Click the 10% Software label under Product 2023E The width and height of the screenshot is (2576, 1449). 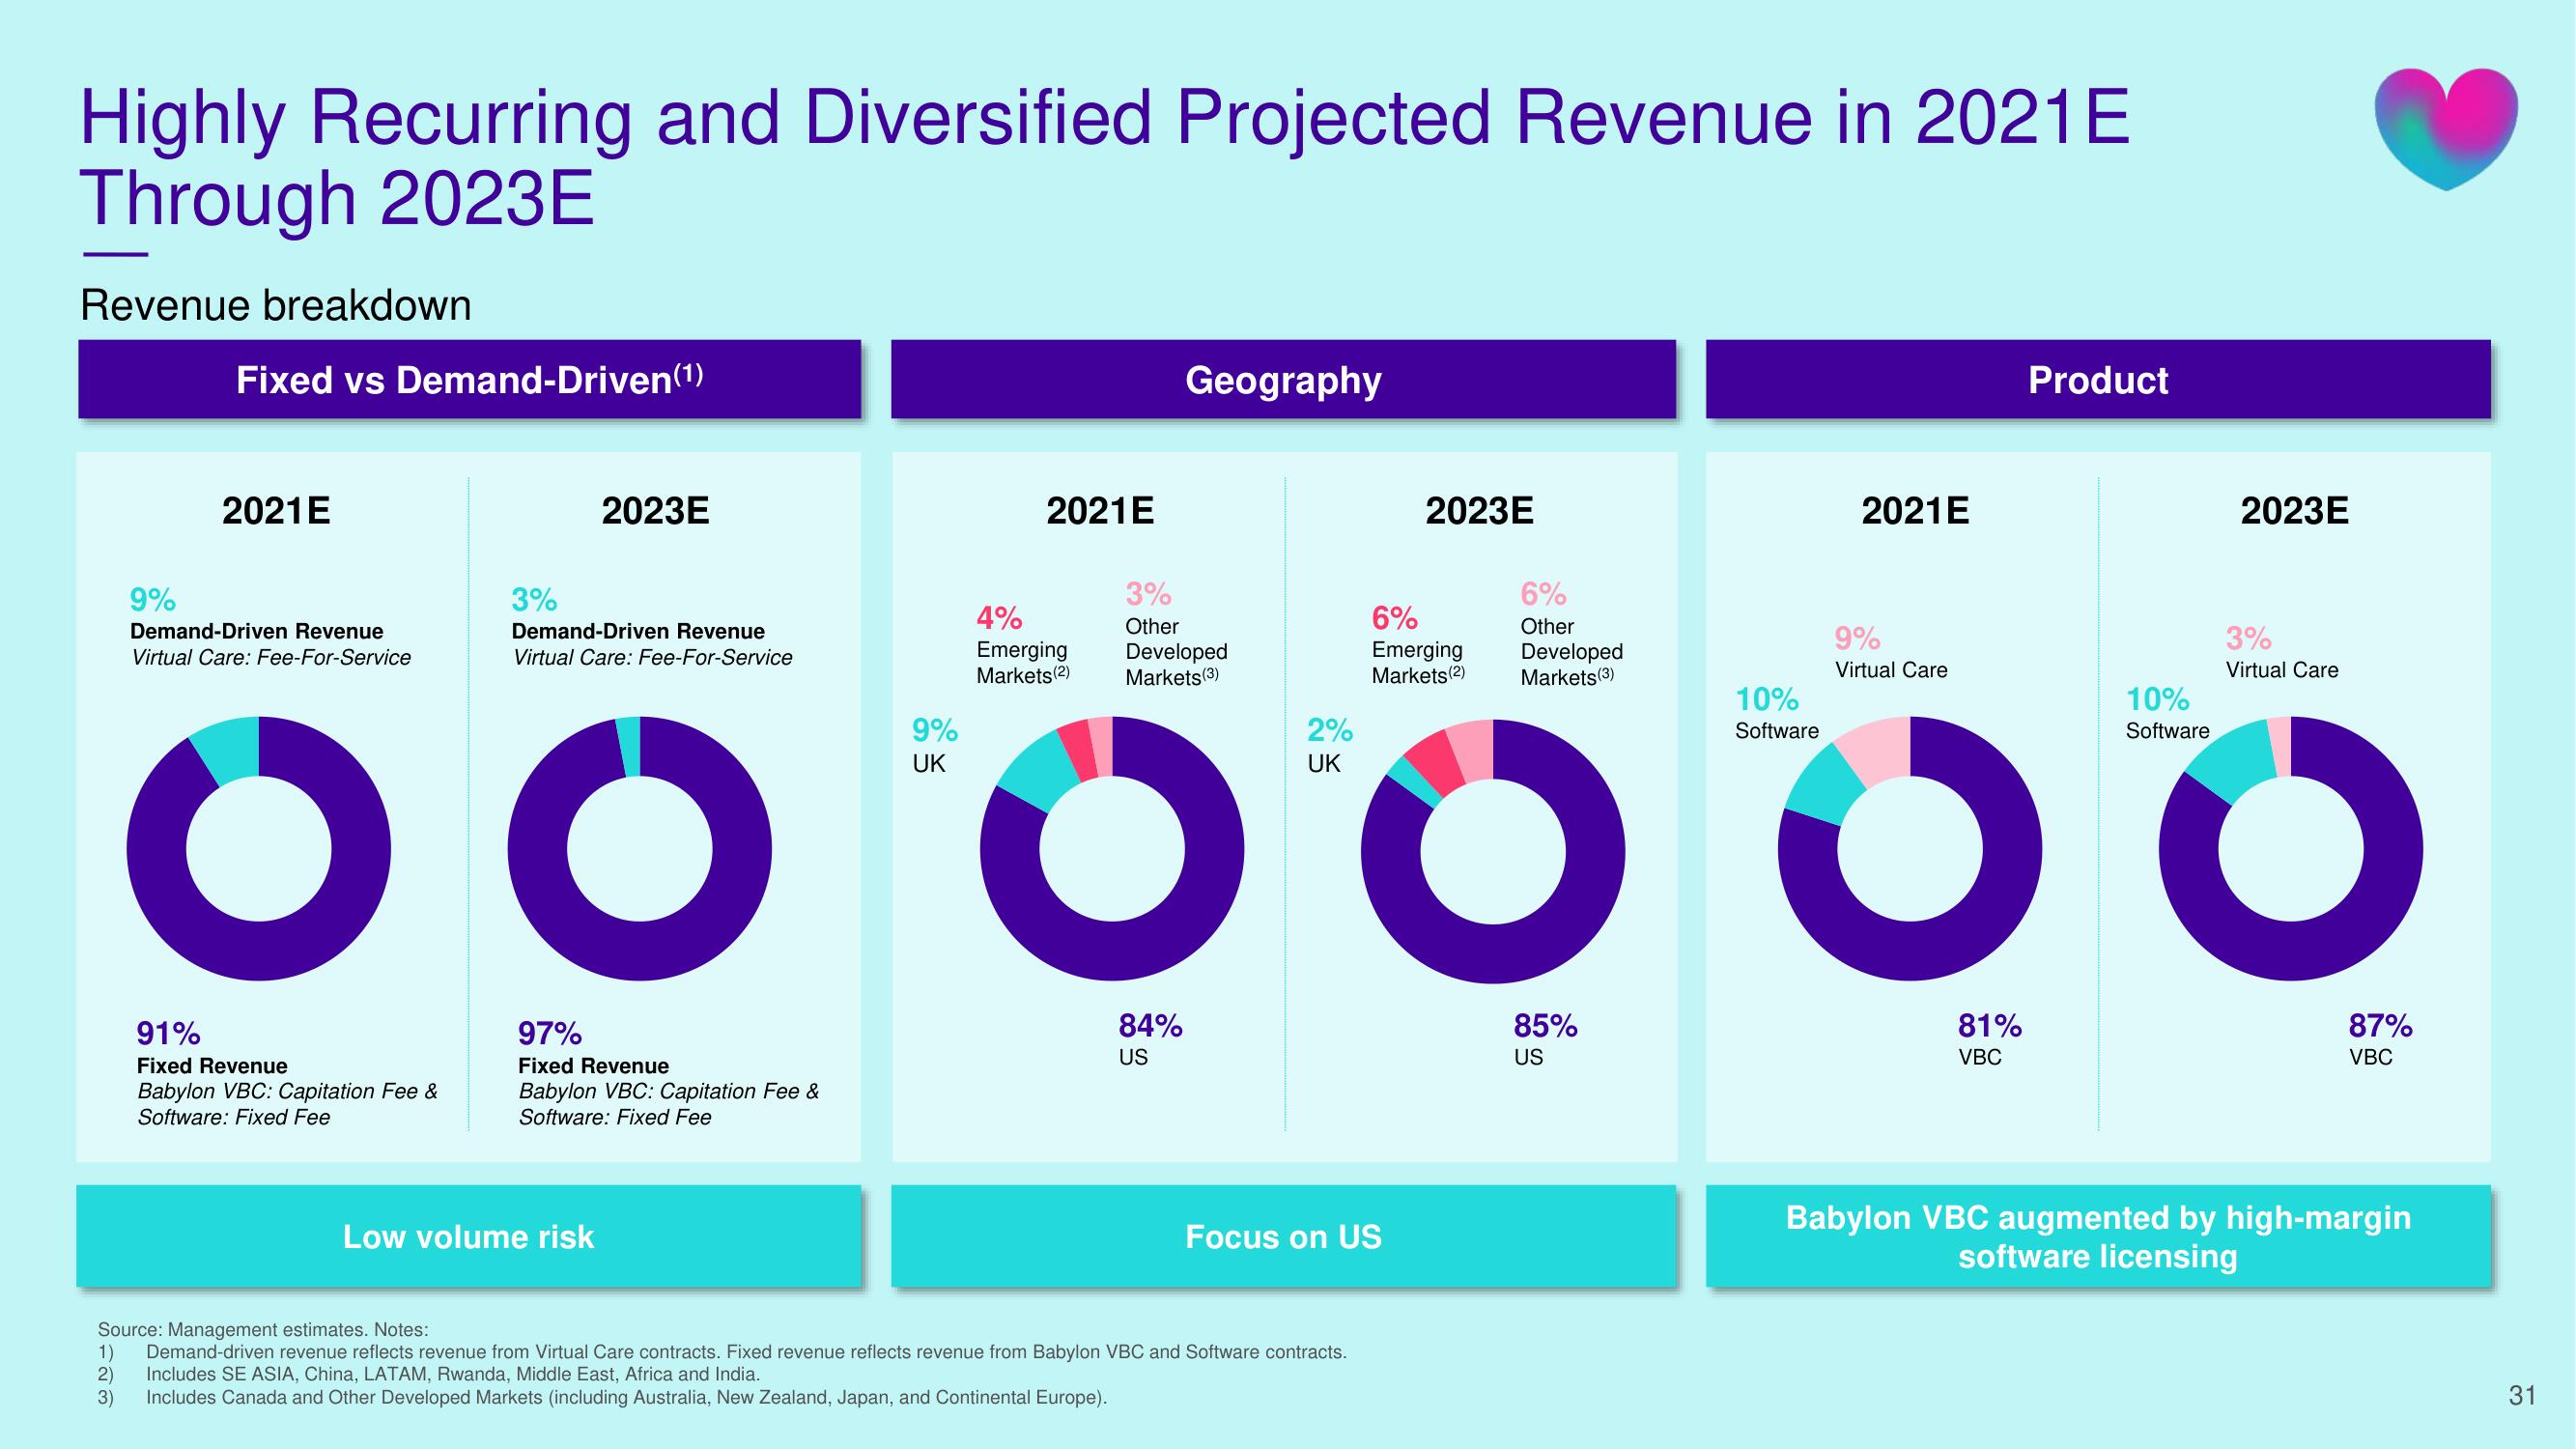pyautogui.click(x=2167, y=713)
